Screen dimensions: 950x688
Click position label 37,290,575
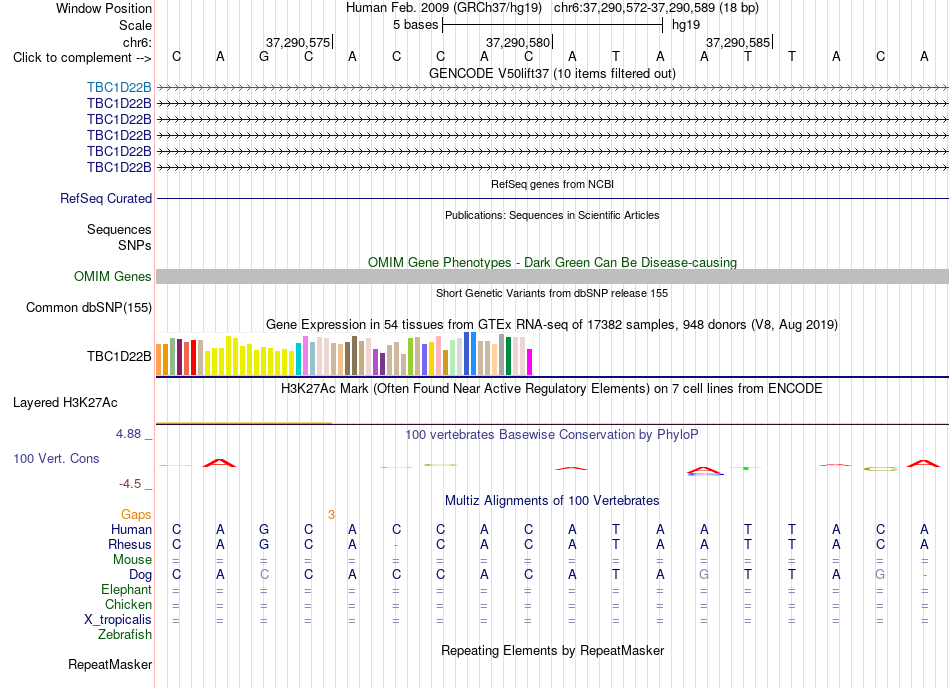pos(298,42)
